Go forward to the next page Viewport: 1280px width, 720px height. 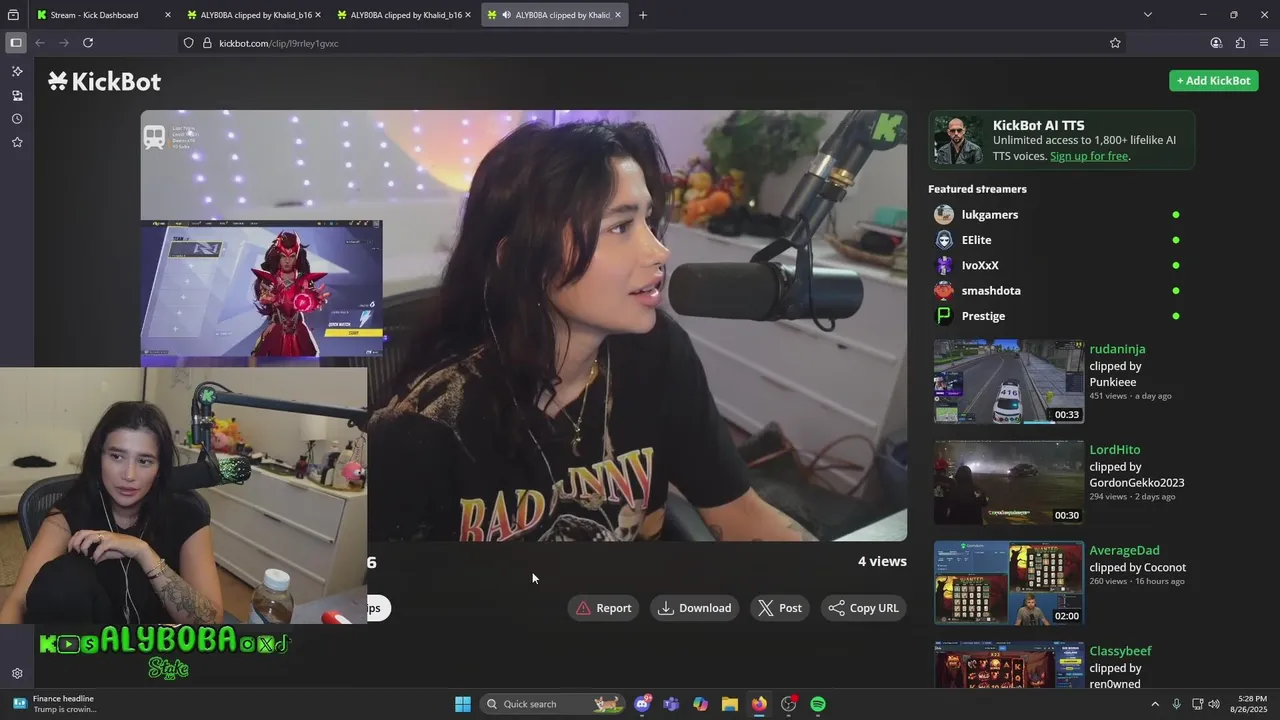coord(64,43)
